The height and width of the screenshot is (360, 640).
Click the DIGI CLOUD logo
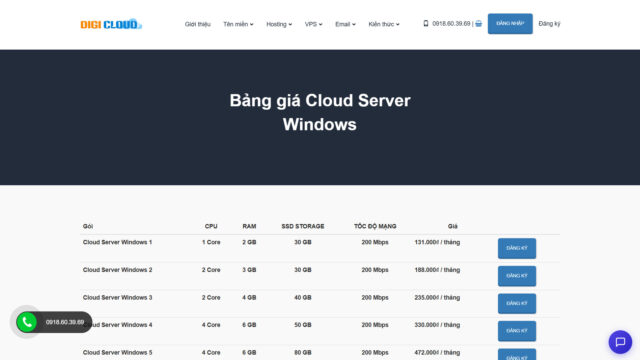pyautogui.click(x=111, y=24)
